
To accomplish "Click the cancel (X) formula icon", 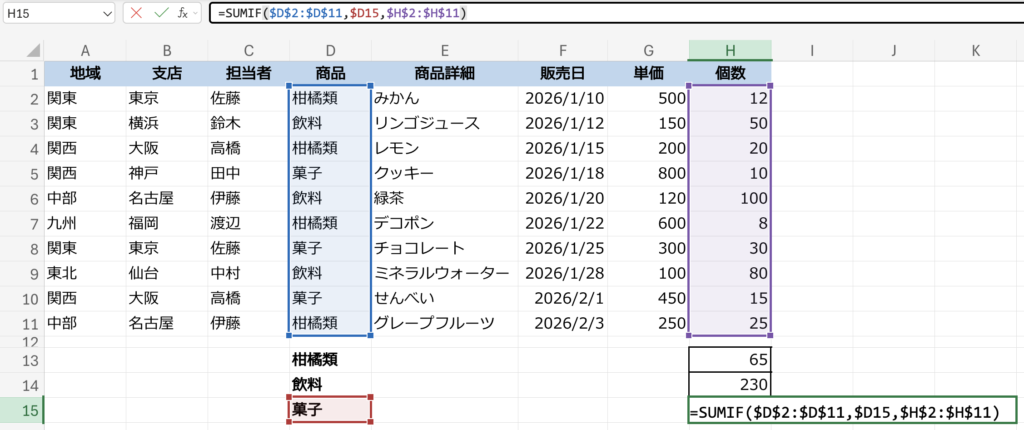I will click(136, 14).
